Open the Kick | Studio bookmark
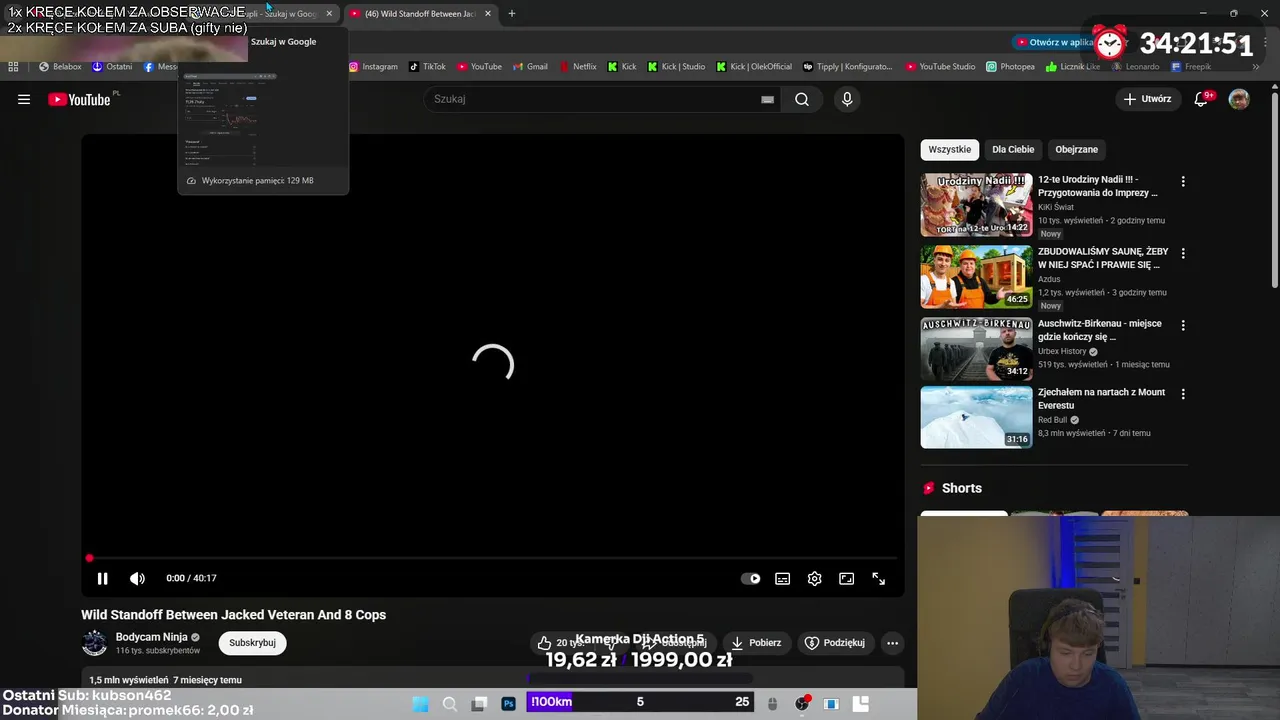The width and height of the screenshot is (1280, 720). click(677, 67)
